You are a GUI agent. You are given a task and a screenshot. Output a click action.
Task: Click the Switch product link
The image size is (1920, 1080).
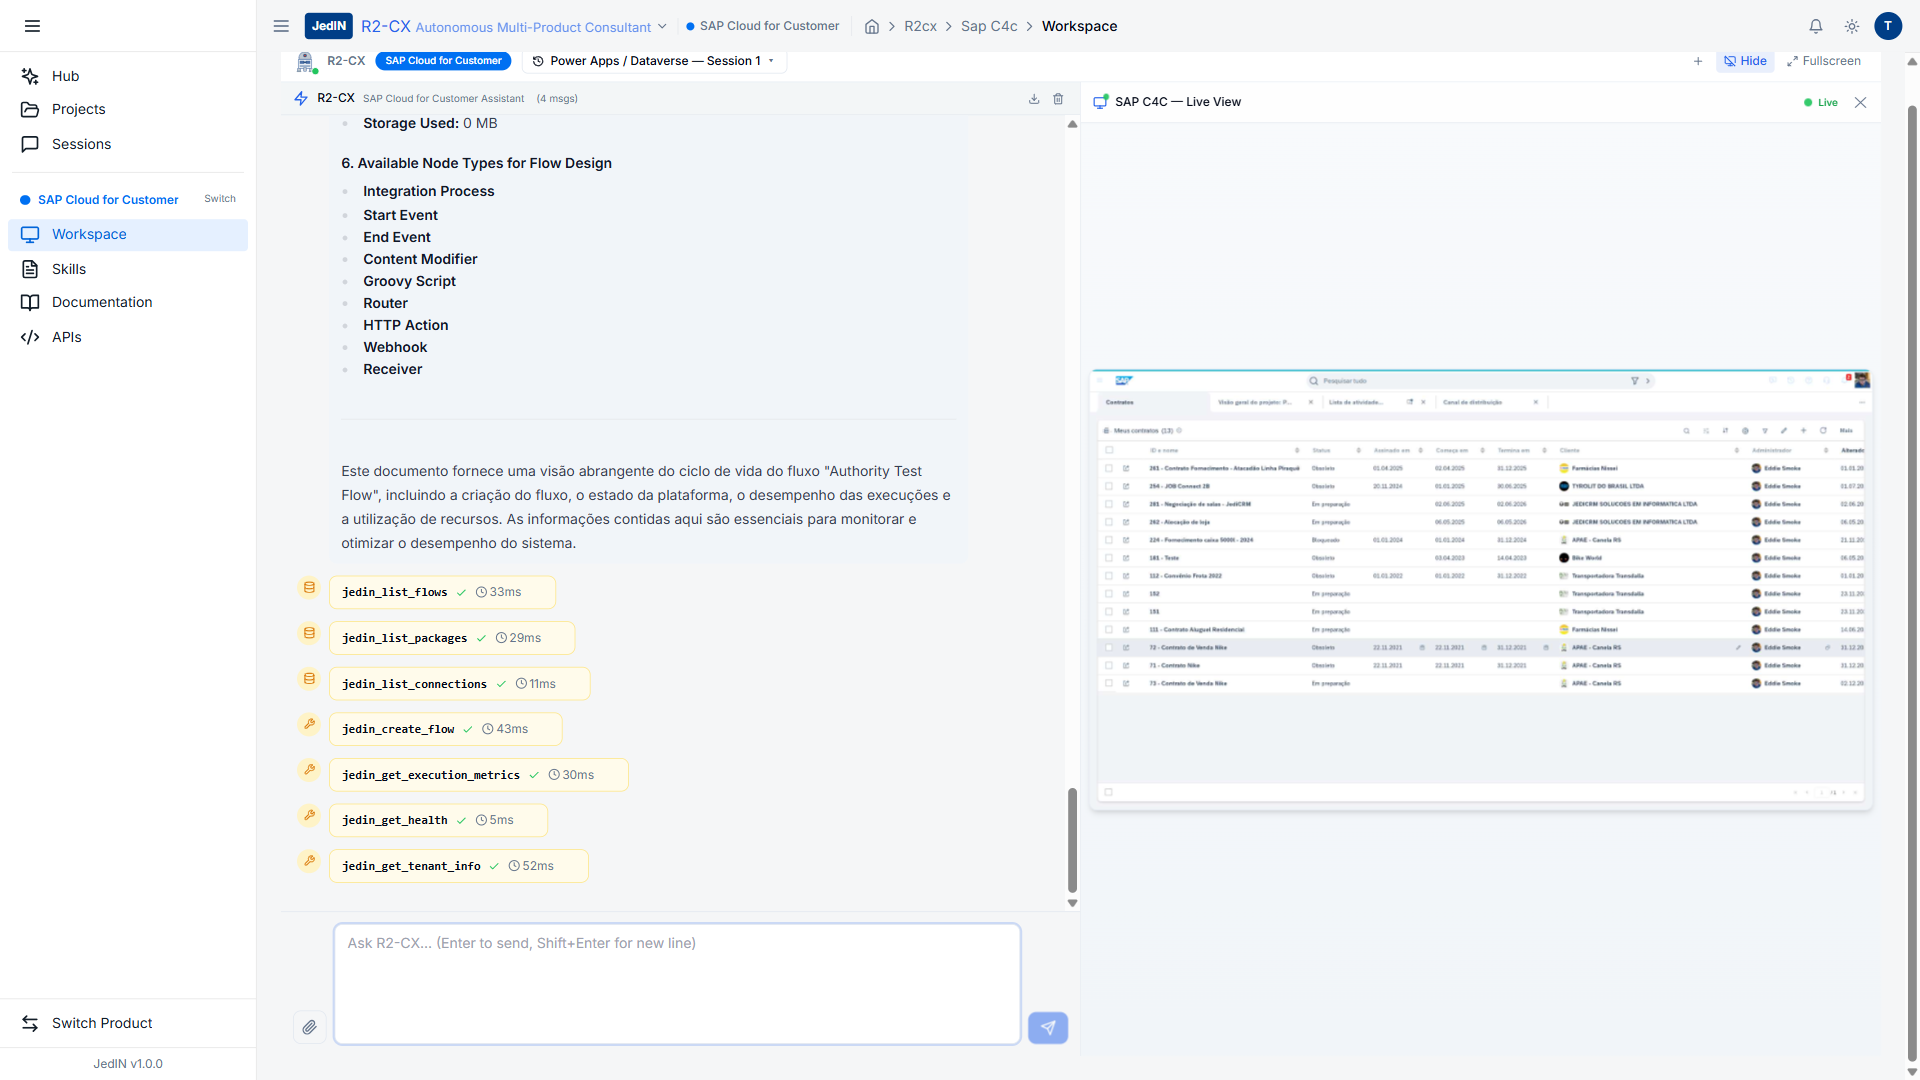pyautogui.click(x=220, y=199)
